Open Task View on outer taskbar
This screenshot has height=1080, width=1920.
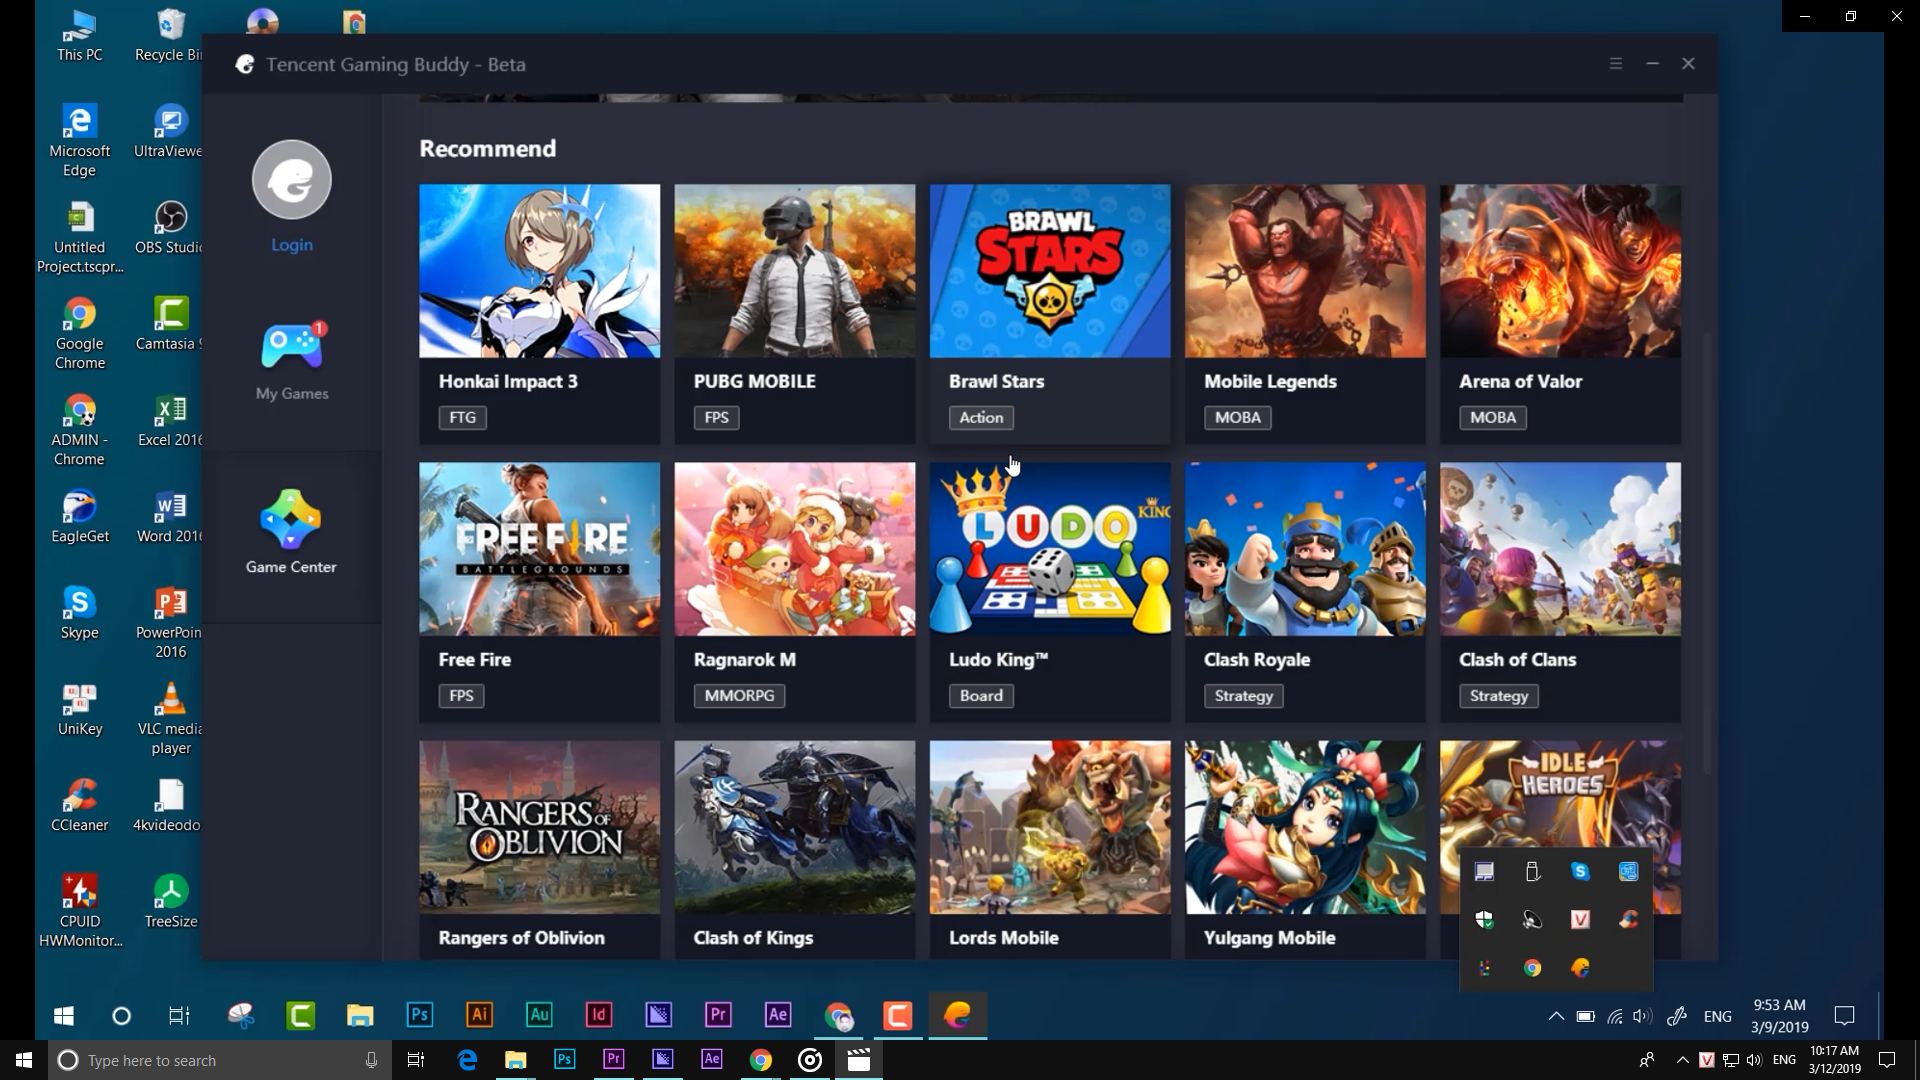[416, 1060]
